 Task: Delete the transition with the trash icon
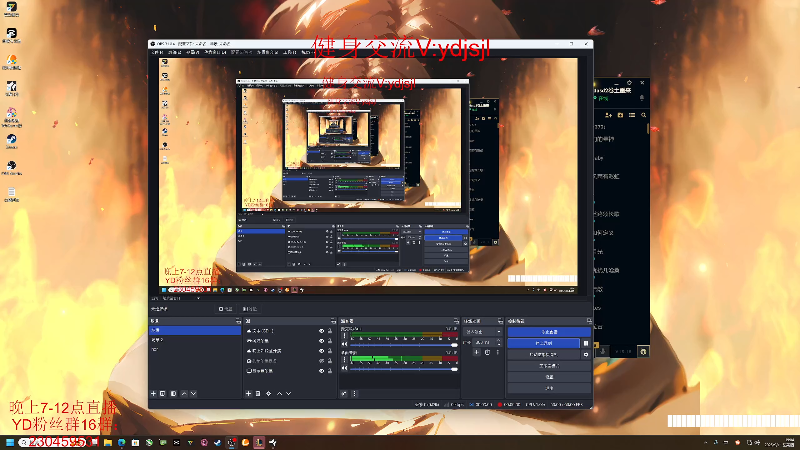click(487, 352)
